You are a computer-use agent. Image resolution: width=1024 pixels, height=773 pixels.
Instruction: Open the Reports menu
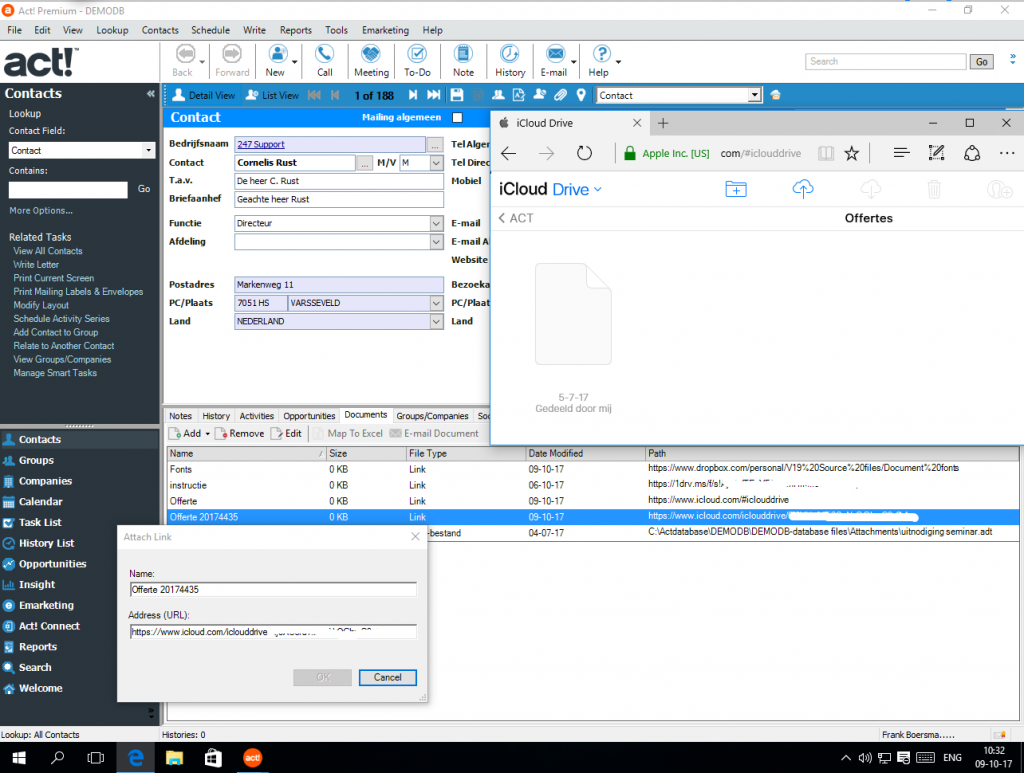pyautogui.click(x=295, y=31)
